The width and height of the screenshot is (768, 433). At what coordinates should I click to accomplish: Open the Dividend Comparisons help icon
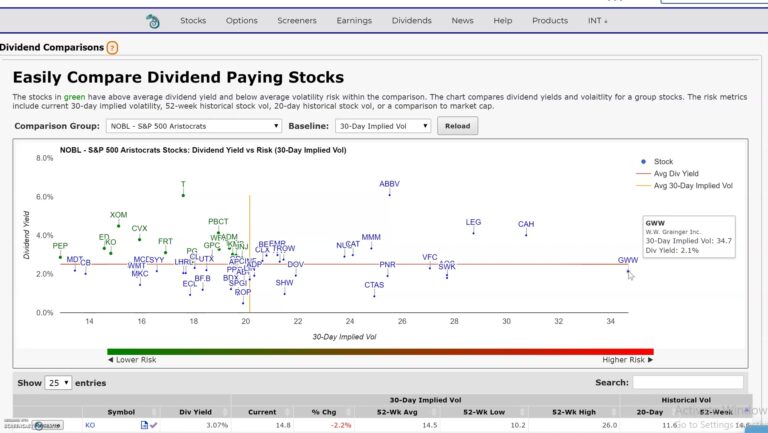coord(112,48)
